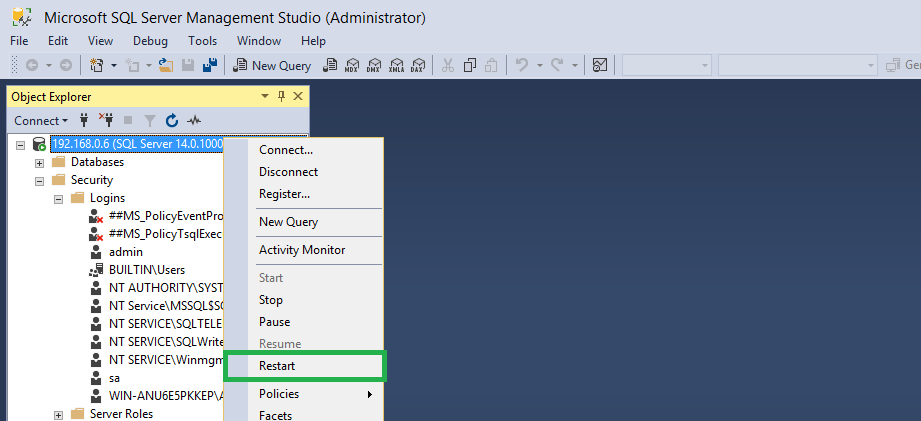Viewport: 921px width, 421px height.
Task: Click the Add New Item toolbar icon
Action: [x=132, y=65]
